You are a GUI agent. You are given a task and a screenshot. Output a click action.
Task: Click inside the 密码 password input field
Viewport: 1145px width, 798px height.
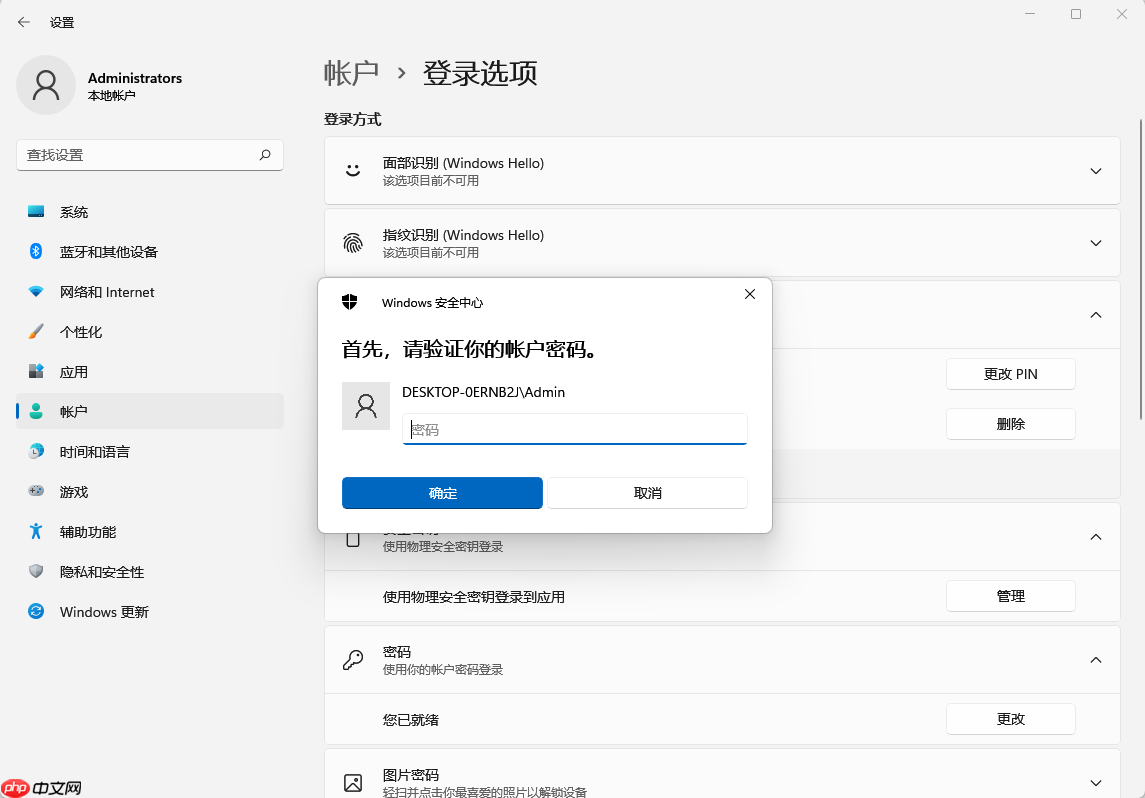574,429
